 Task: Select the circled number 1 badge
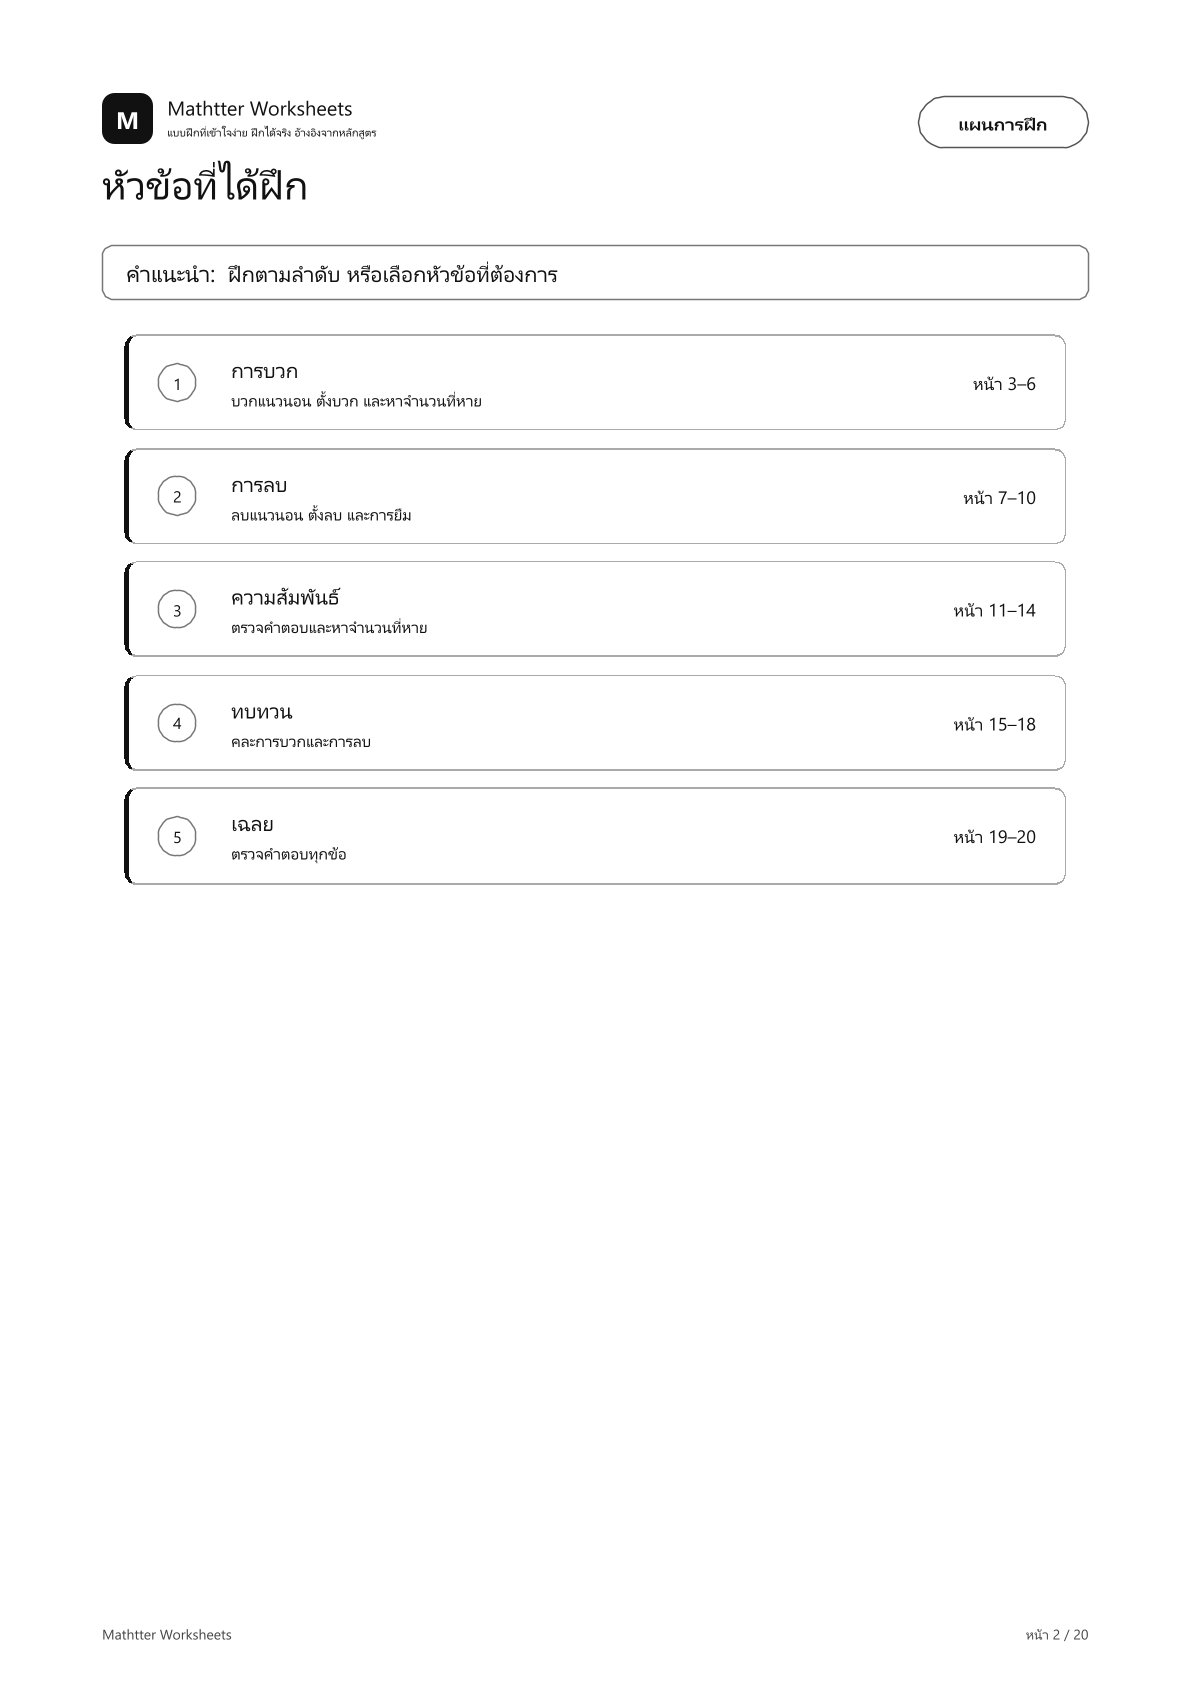[177, 384]
